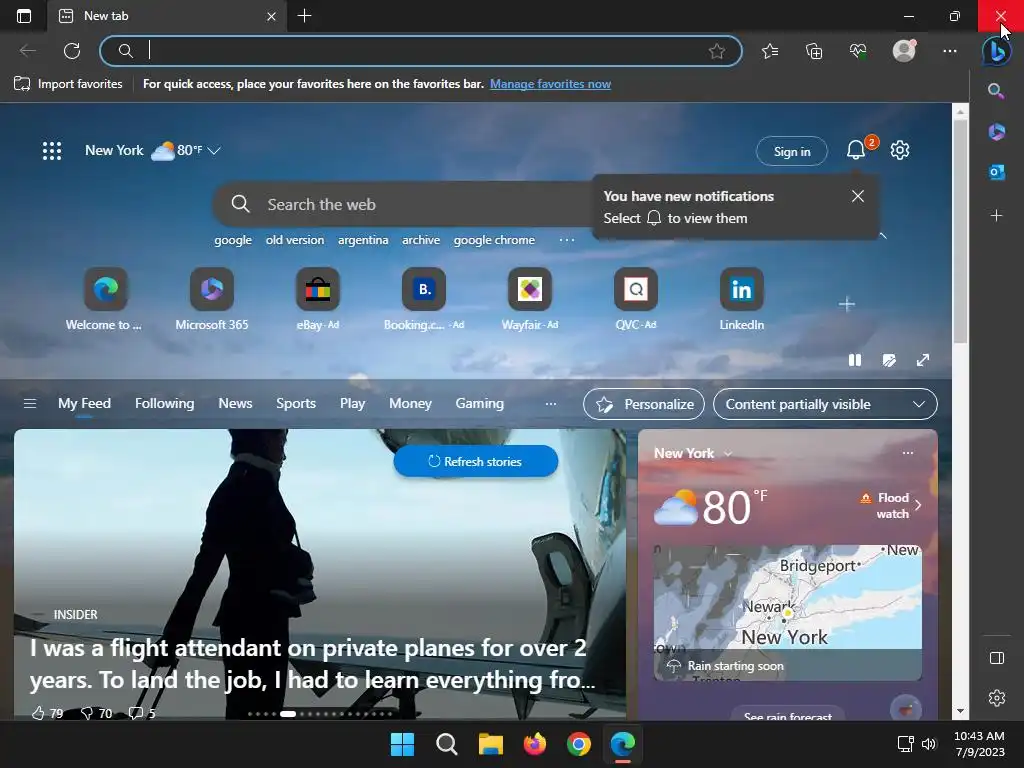Click Refresh stories button
The image size is (1024, 768).
pyautogui.click(x=475, y=461)
